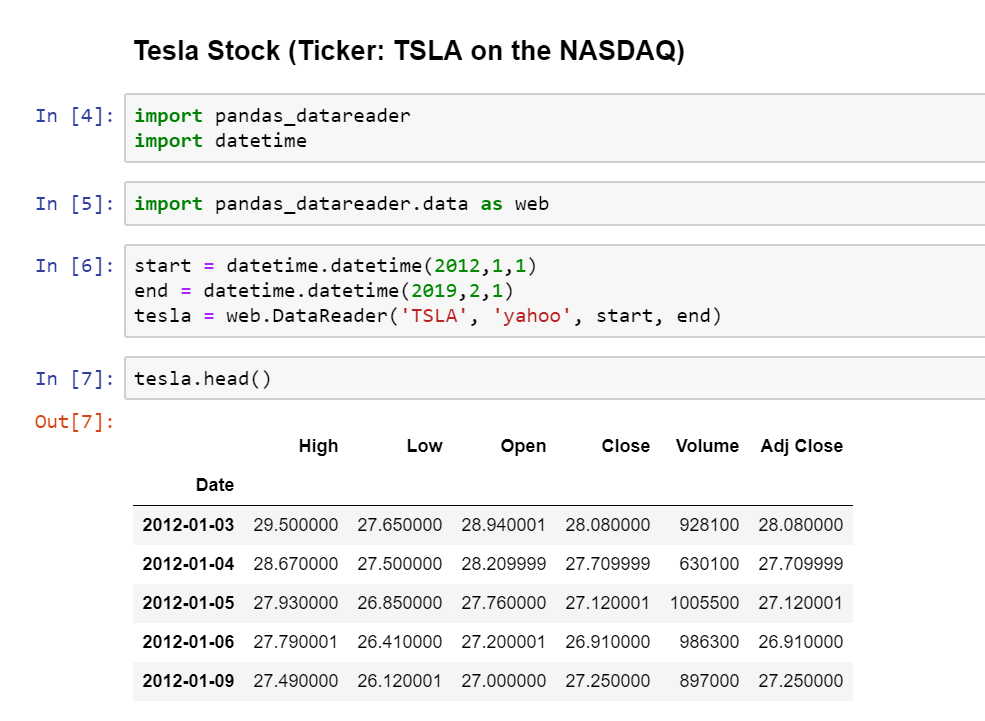Click into the pandas_datareader.data as web cell

555,204
